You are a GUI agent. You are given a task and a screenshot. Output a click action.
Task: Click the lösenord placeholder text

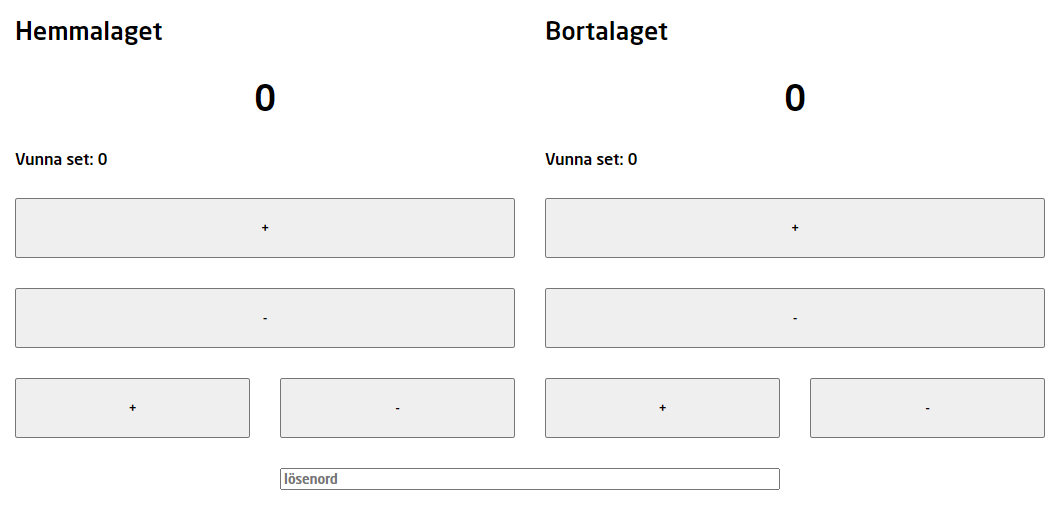pos(311,479)
